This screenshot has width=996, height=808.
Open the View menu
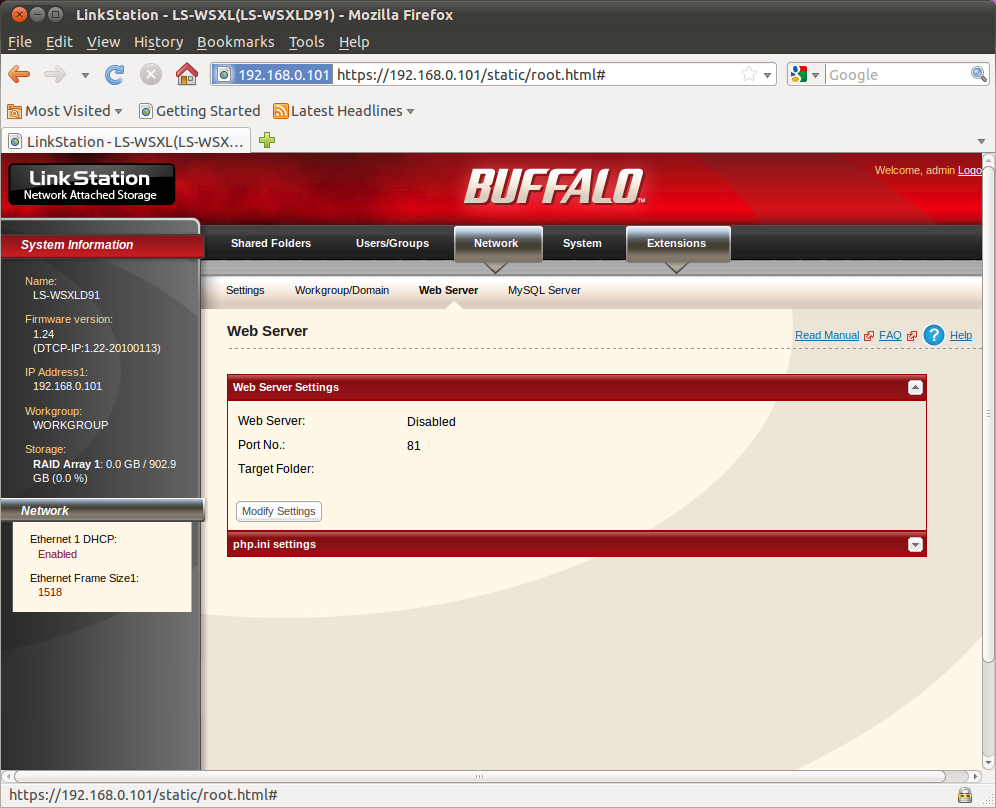pyautogui.click(x=103, y=42)
